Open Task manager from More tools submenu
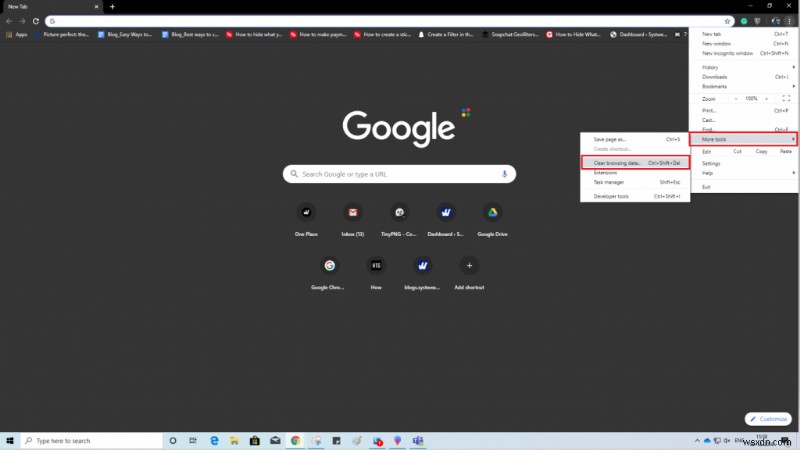The width and height of the screenshot is (800, 450). 635,182
